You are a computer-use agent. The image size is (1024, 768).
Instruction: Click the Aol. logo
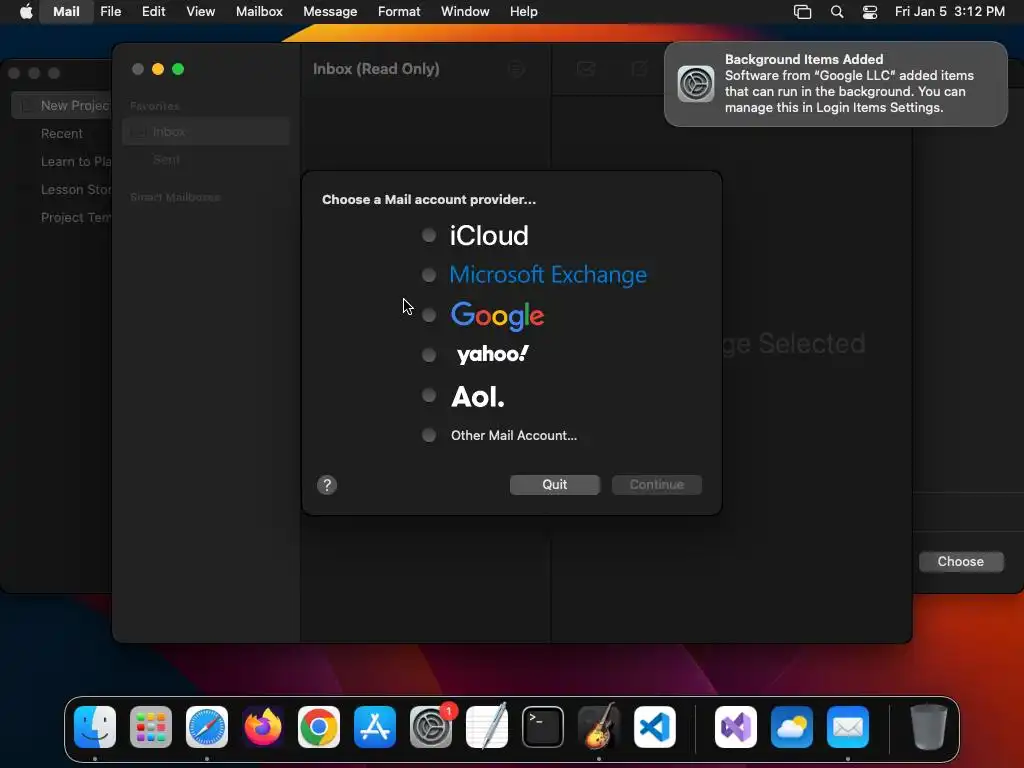(x=477, y=396)
